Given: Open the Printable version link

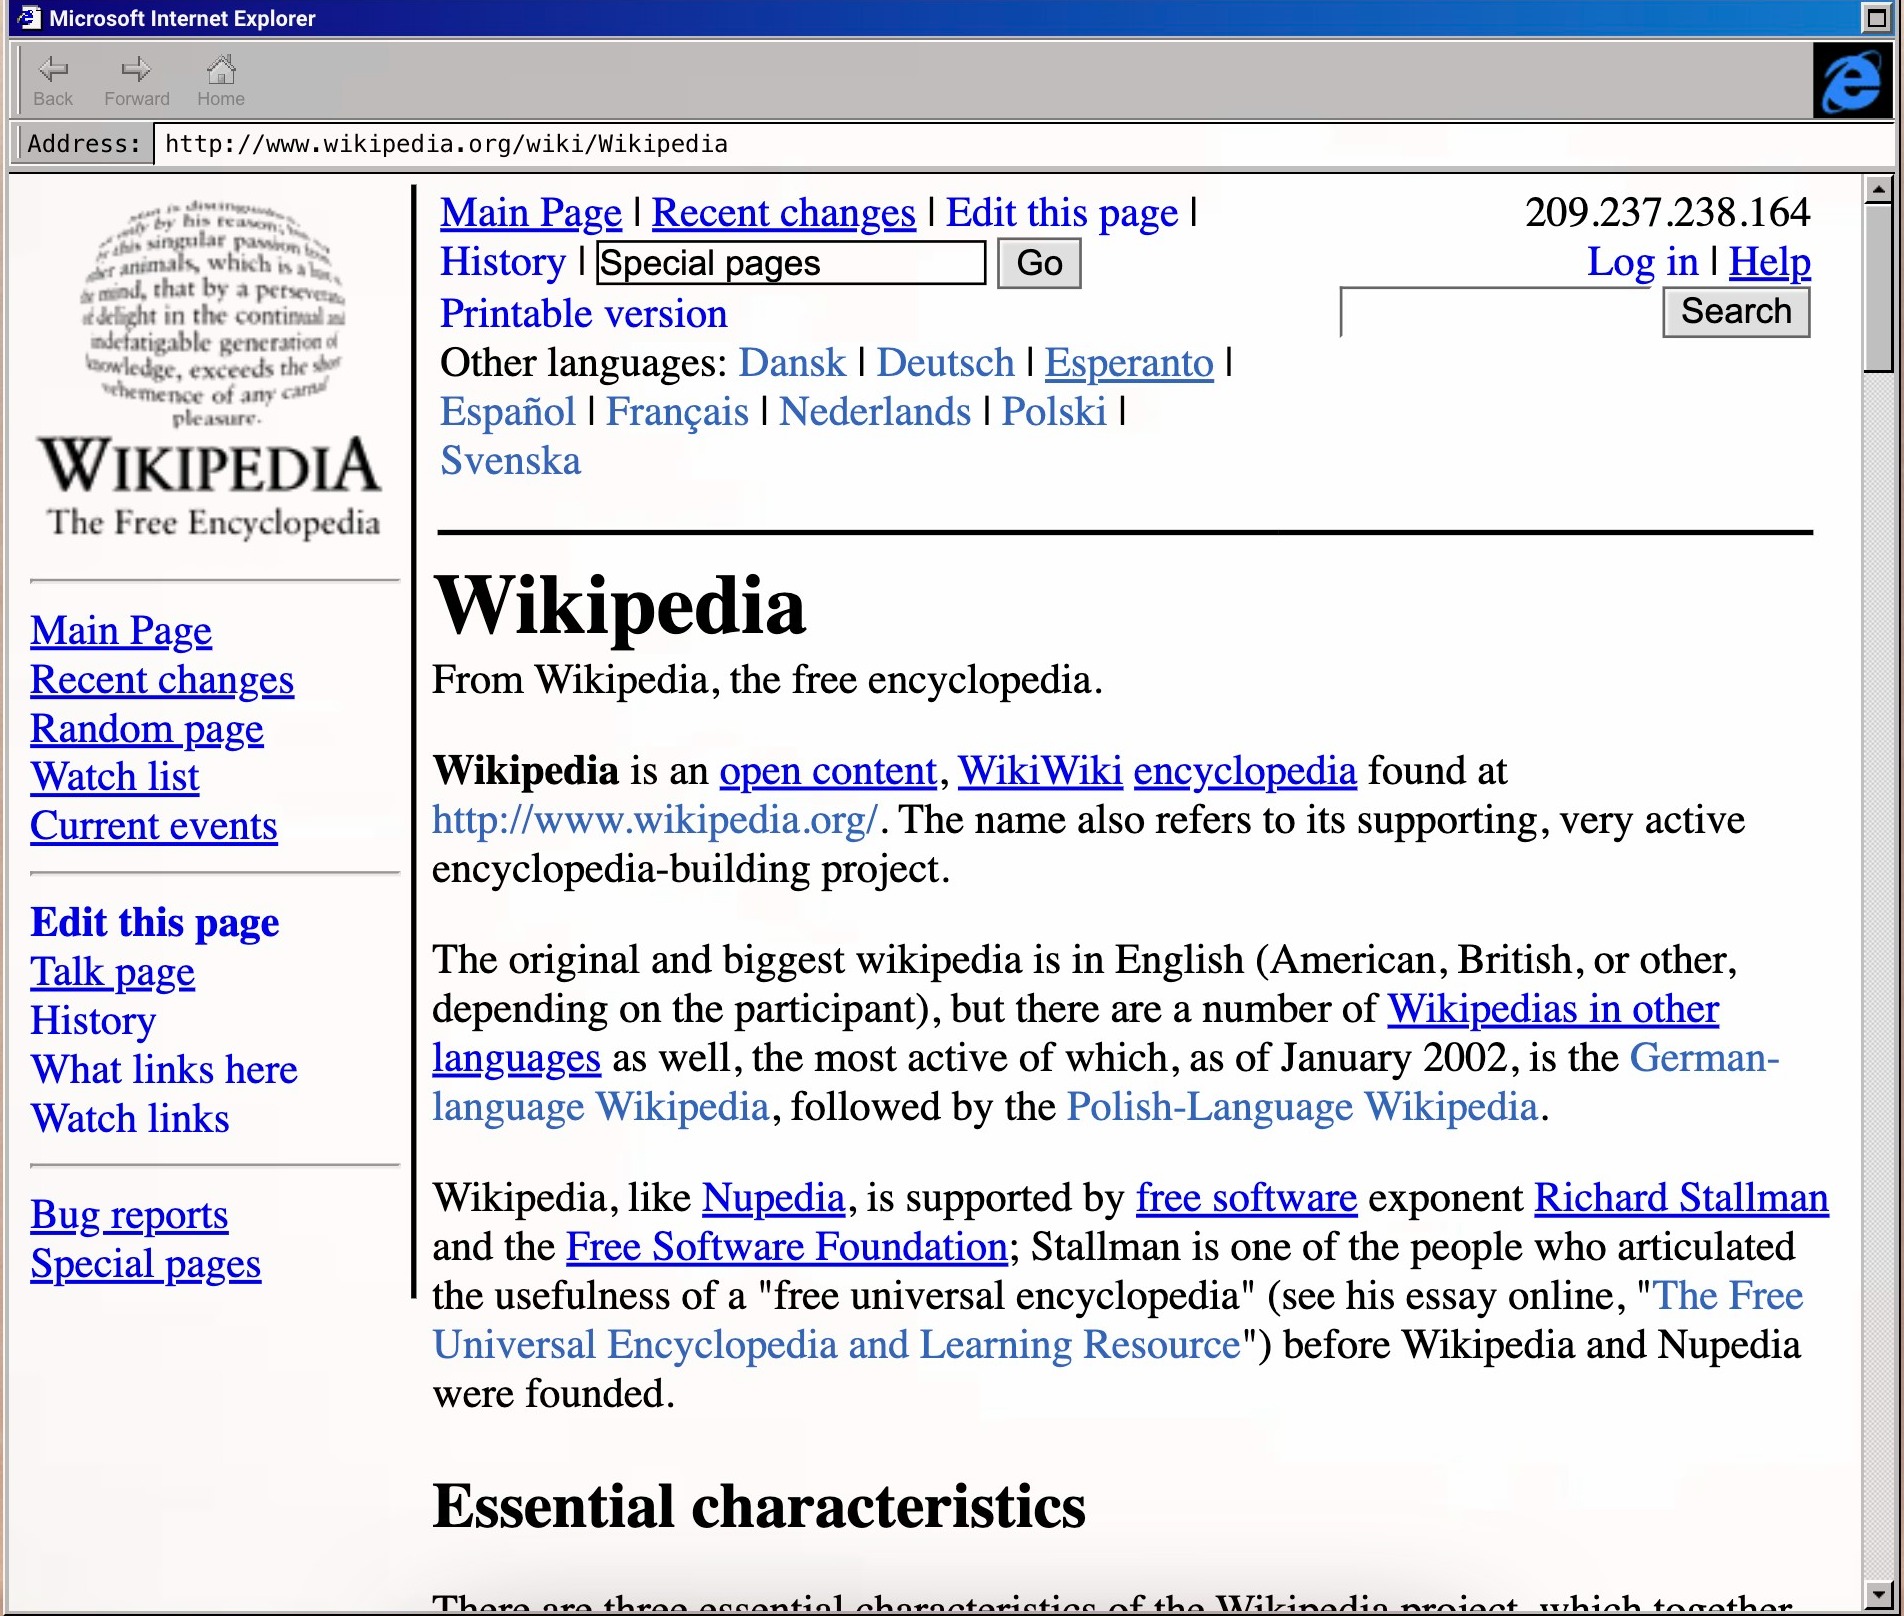Looking at the screenshot, I should [583, 314].
